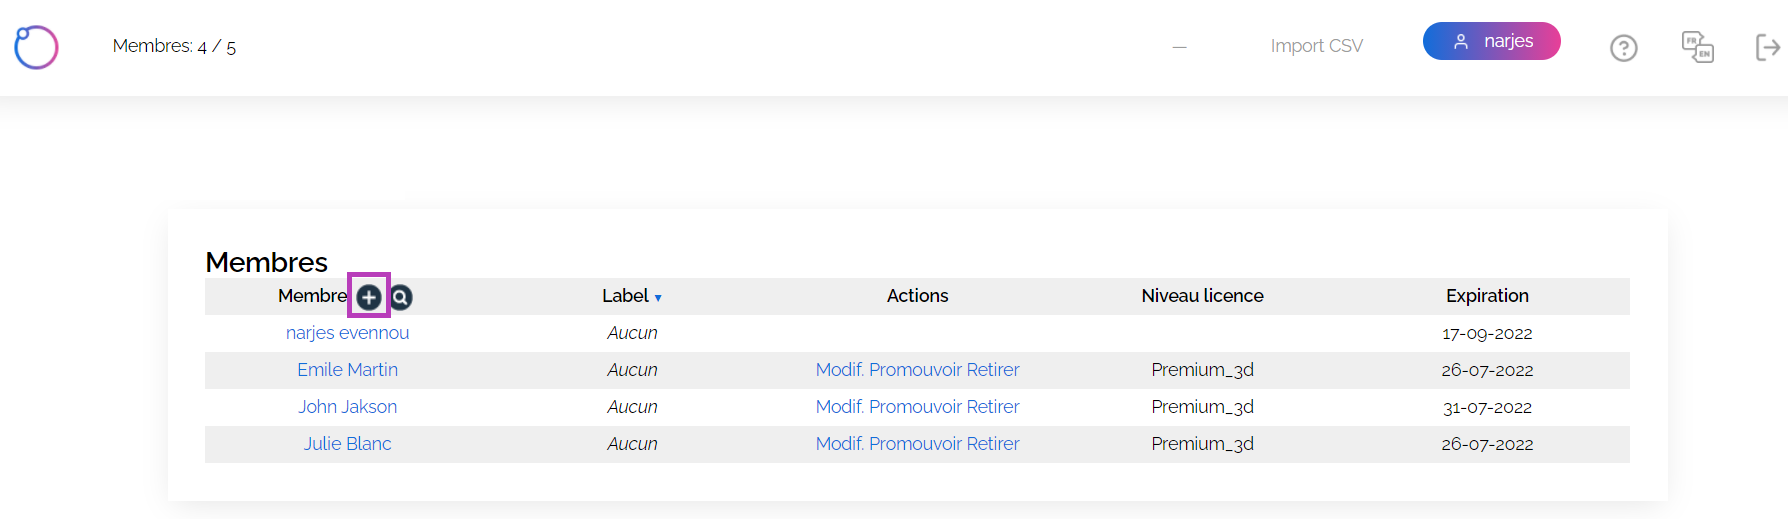Sort by the Label dropdown arrow
This screenshot has width=1788, height=519.
coord(658,298)
